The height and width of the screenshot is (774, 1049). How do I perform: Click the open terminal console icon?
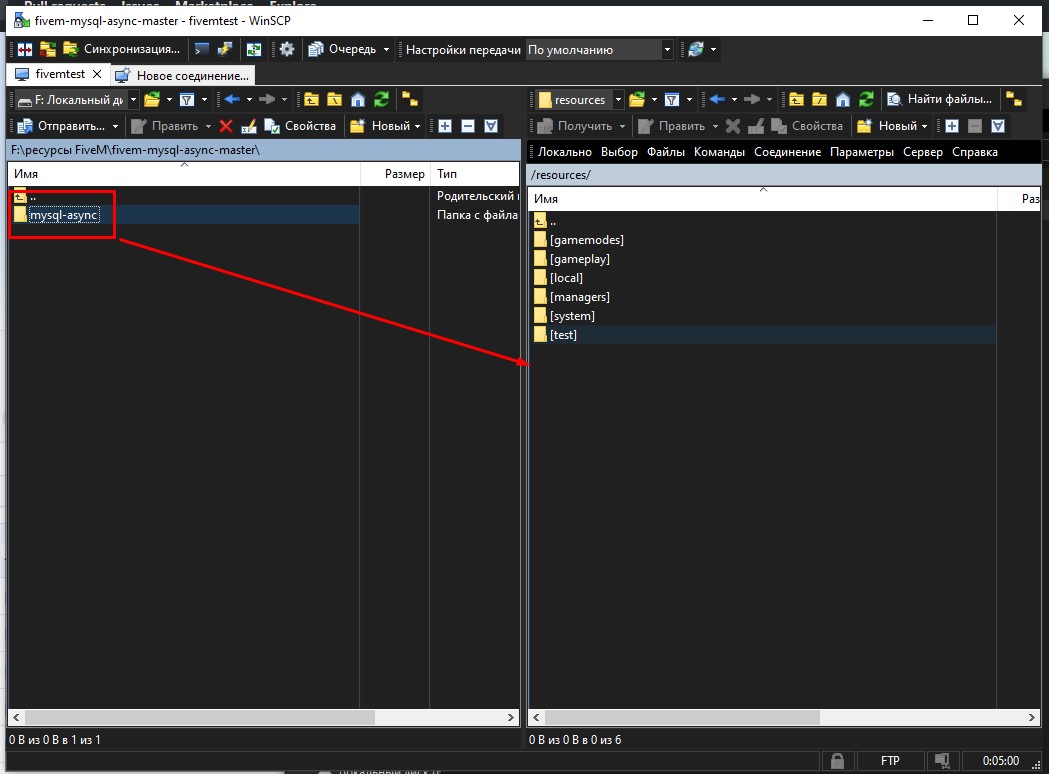tap(202, 49)
